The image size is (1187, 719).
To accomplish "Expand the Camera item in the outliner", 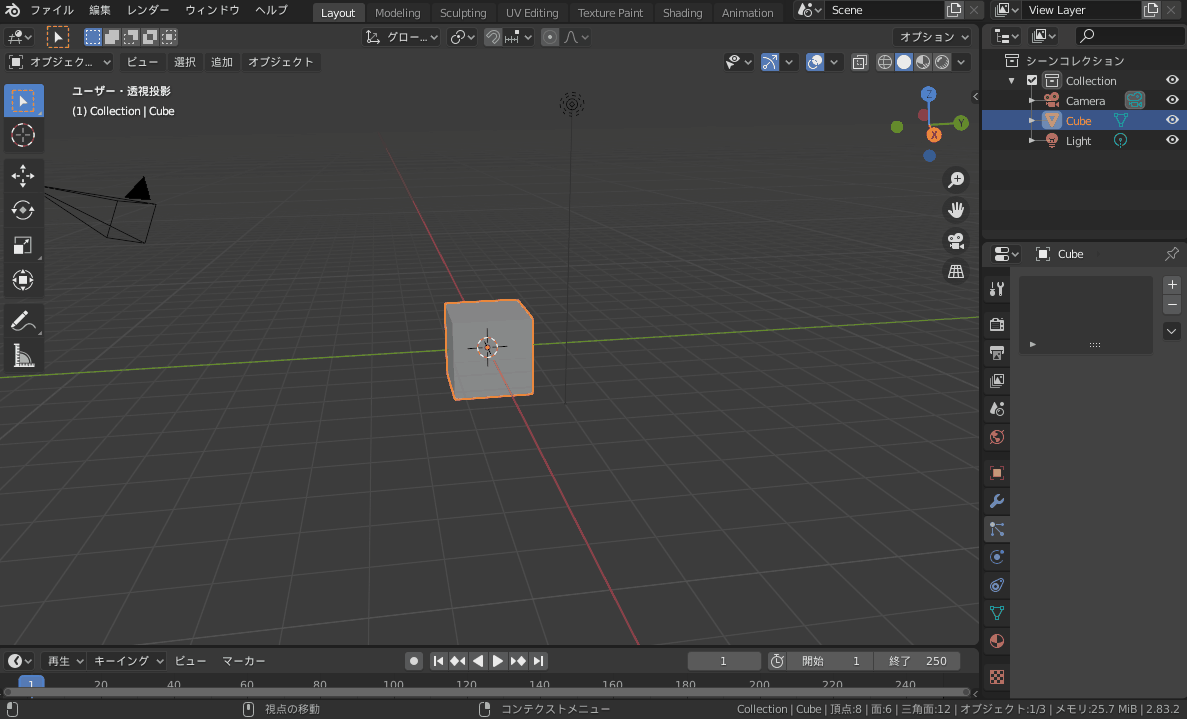I will (x=1031, y=101).
